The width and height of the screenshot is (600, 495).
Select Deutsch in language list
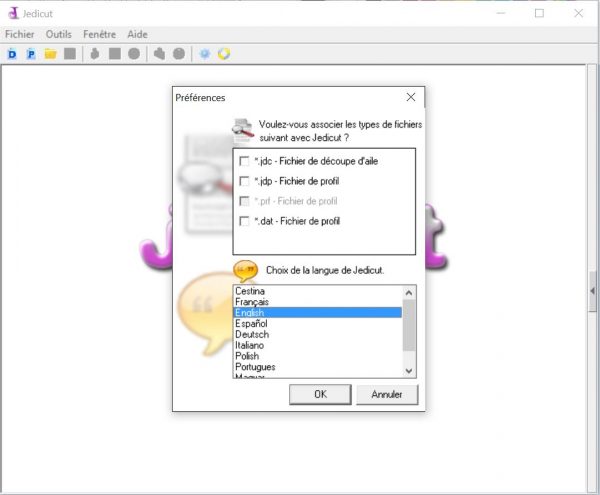coord(318,334)
